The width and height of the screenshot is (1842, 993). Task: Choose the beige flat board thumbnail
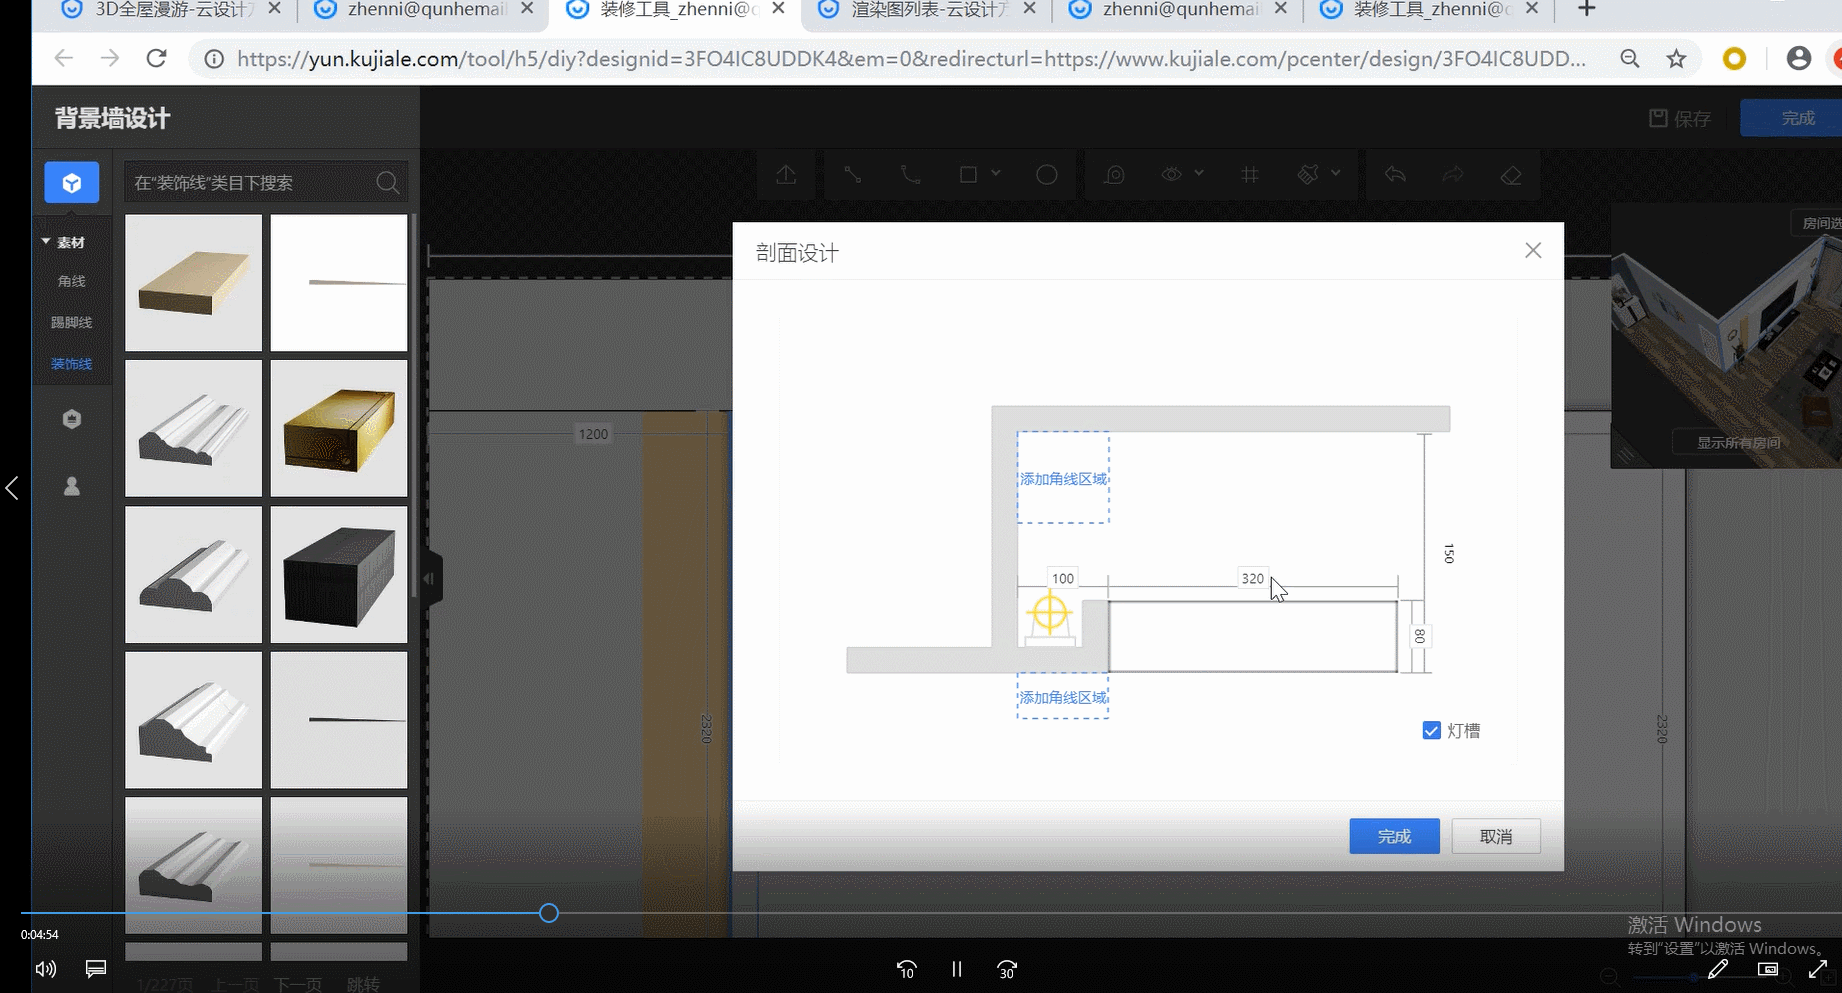[193, 283]
